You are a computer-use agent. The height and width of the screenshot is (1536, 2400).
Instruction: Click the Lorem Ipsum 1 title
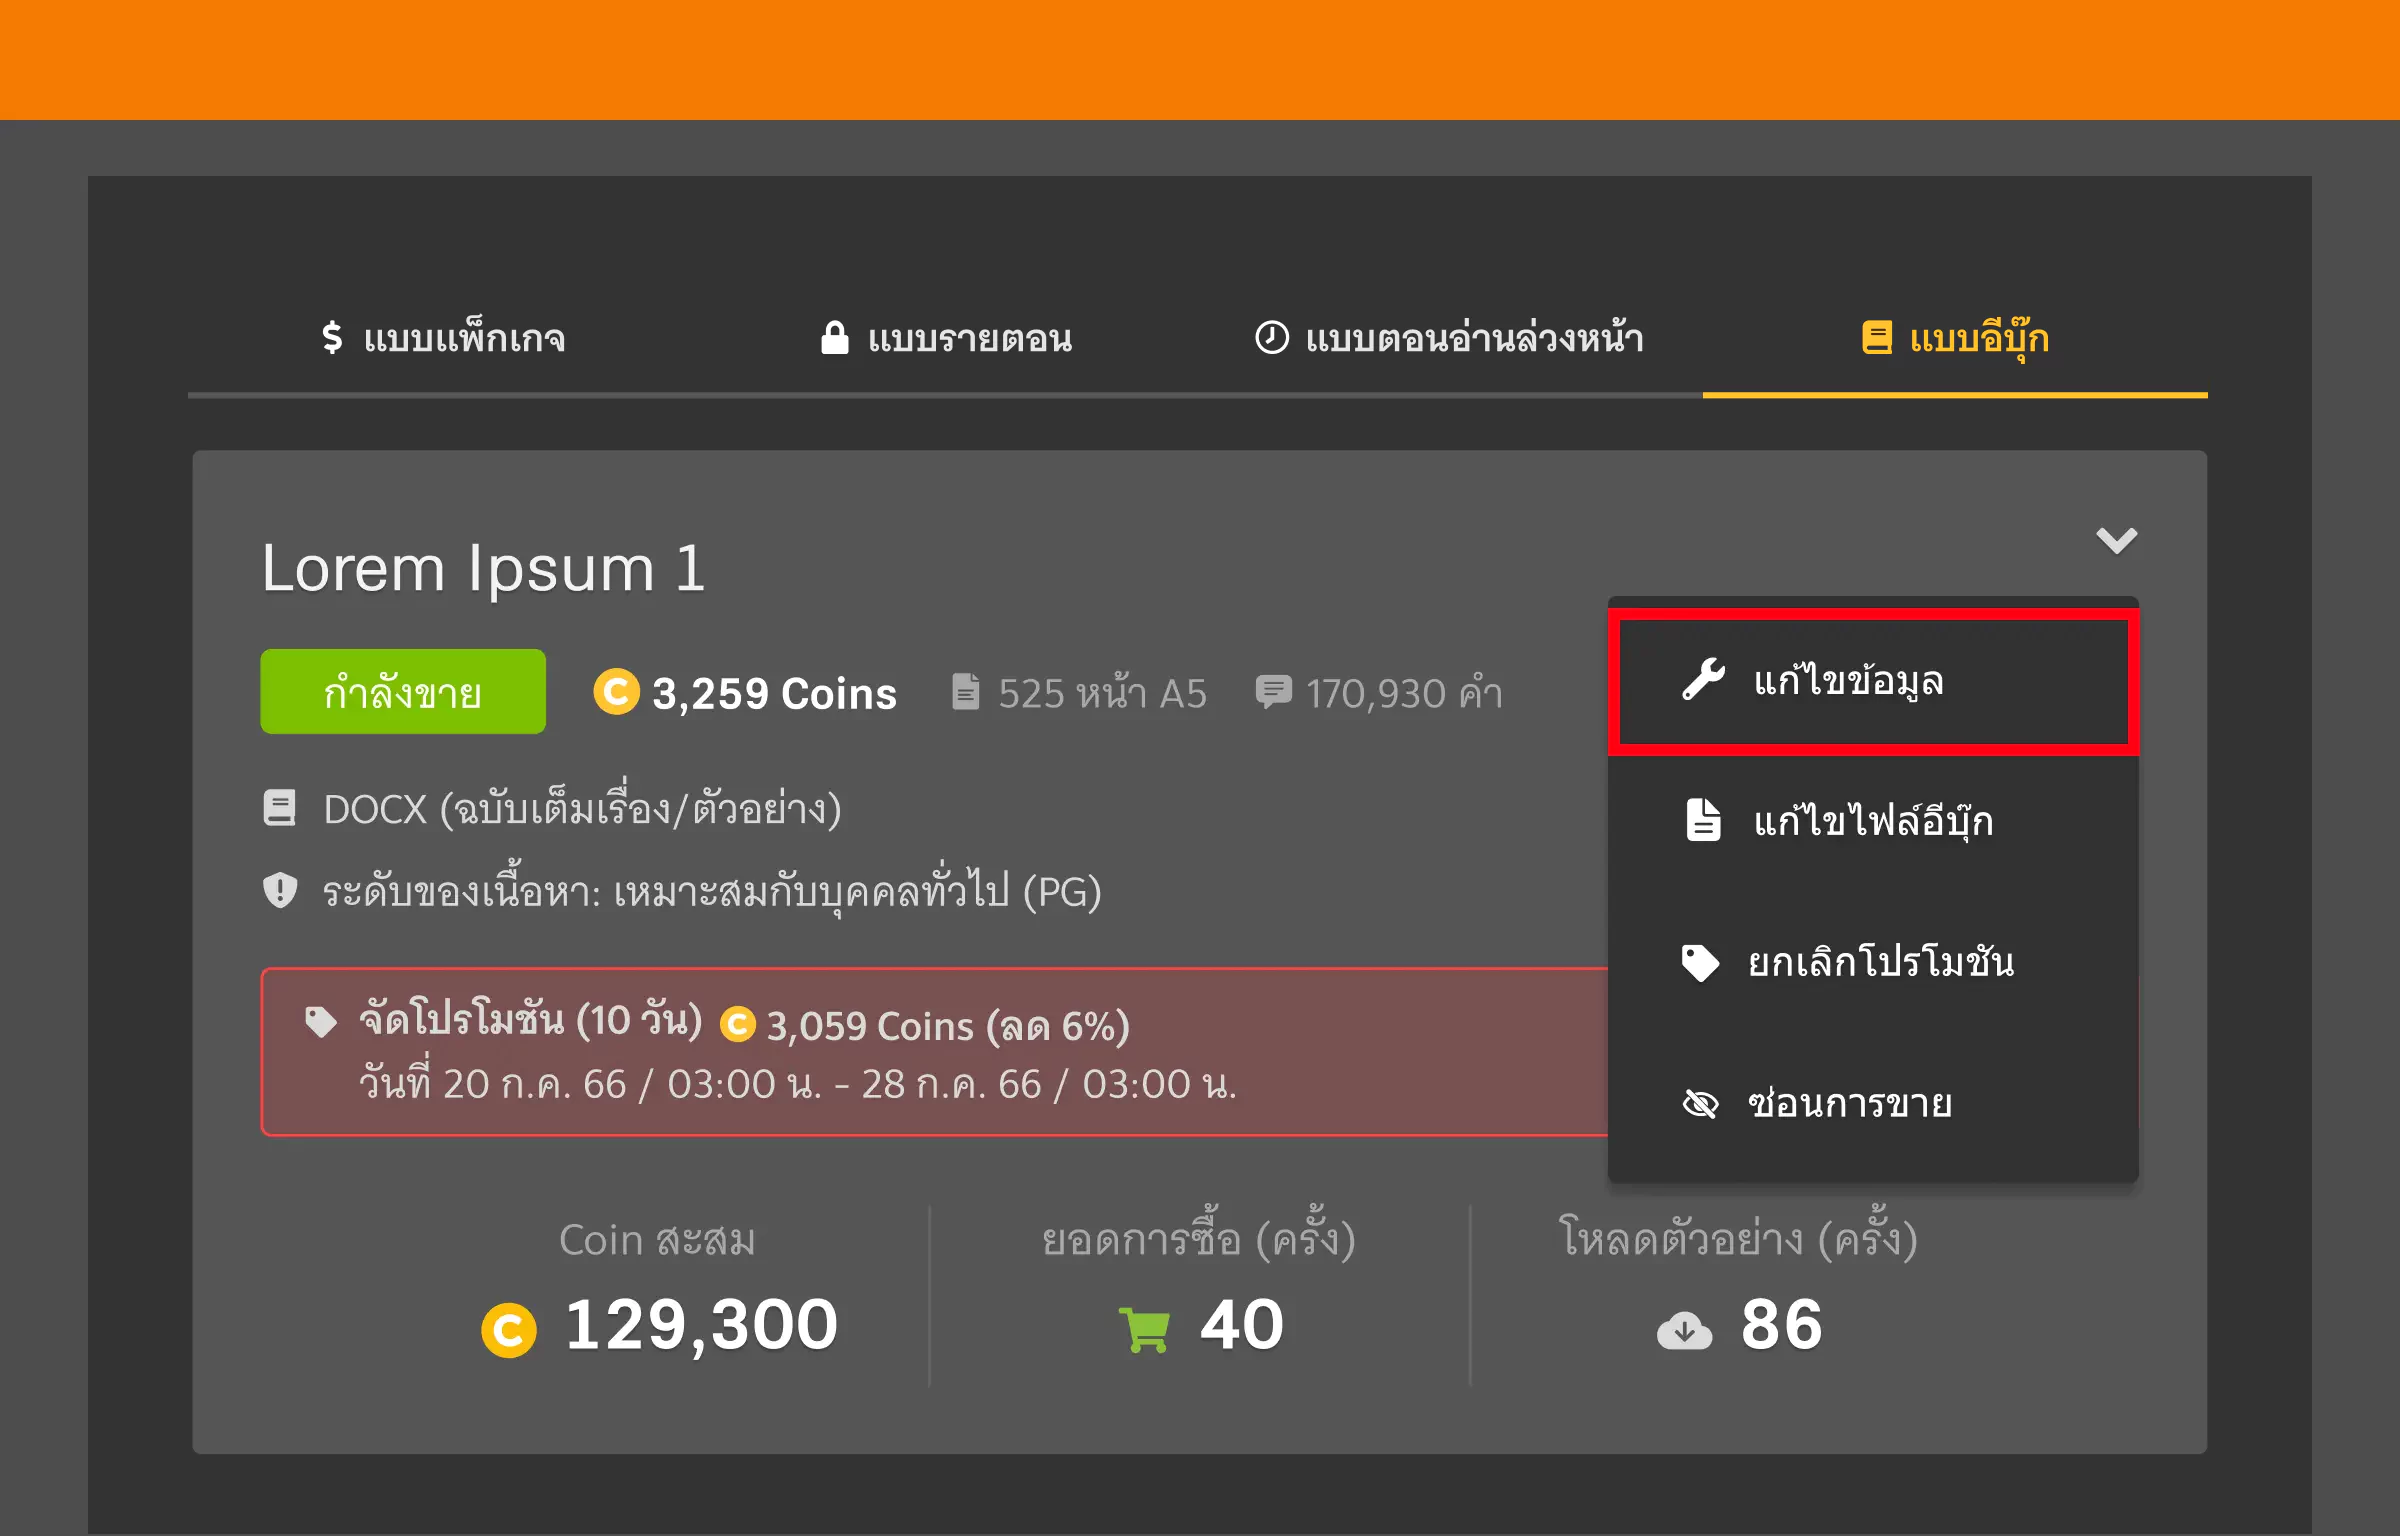coord(484,569)
